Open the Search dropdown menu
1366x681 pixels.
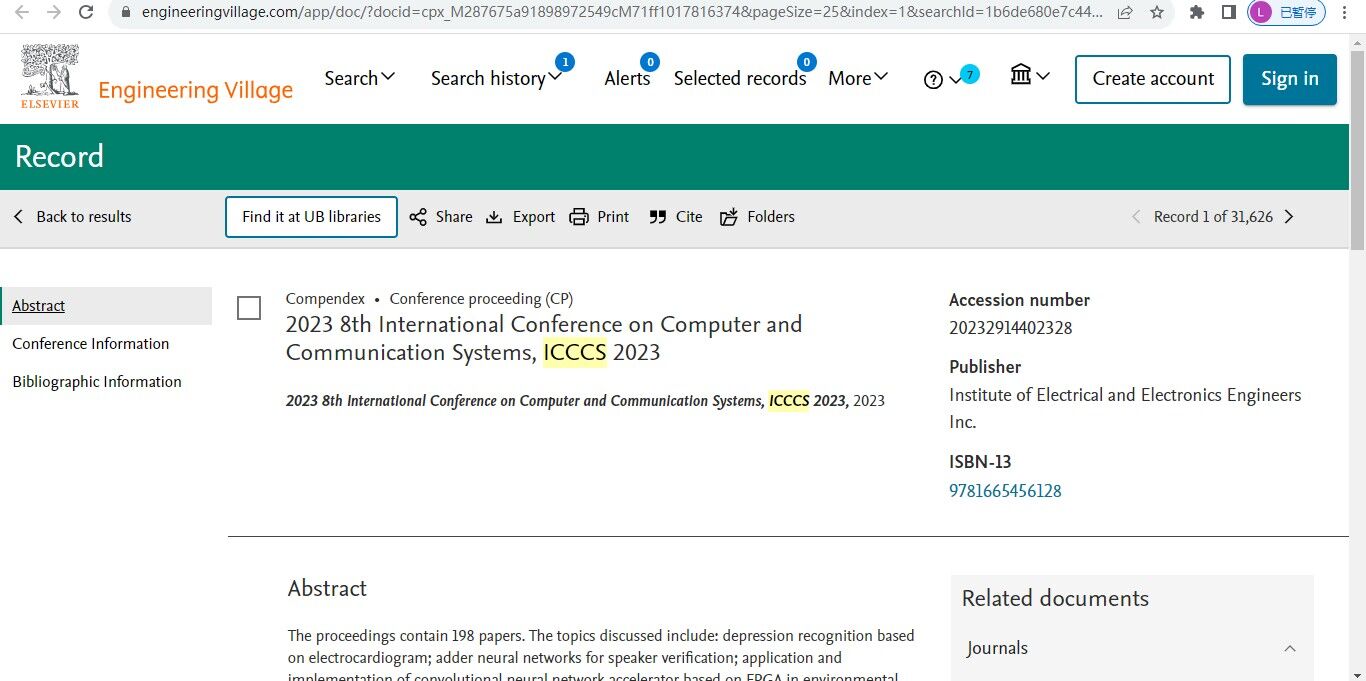click(360, 78)
